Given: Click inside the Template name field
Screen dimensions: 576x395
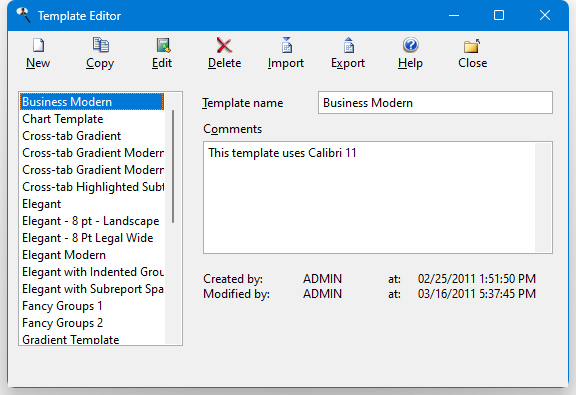Looking at the screenshot, I should click(435, 103).
